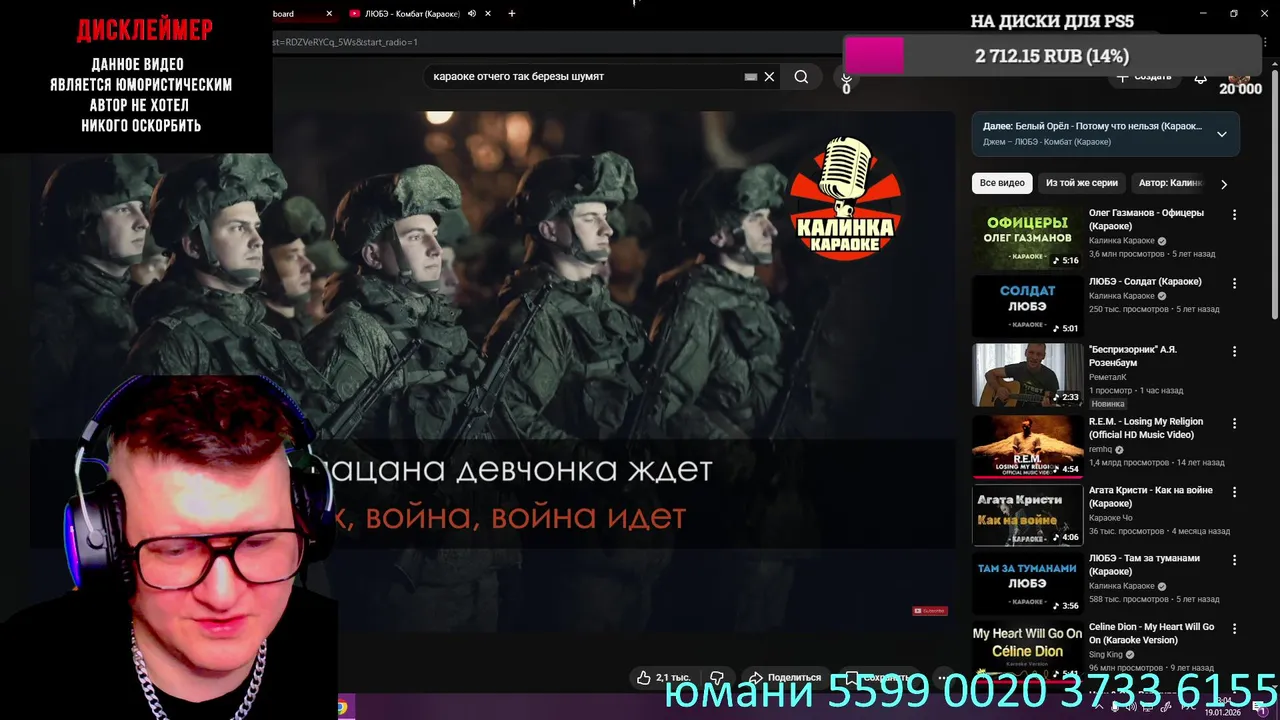1280x720 pixels.
Task: Select the 'Все видео' filter chip
Action: tap(1002, 183)
